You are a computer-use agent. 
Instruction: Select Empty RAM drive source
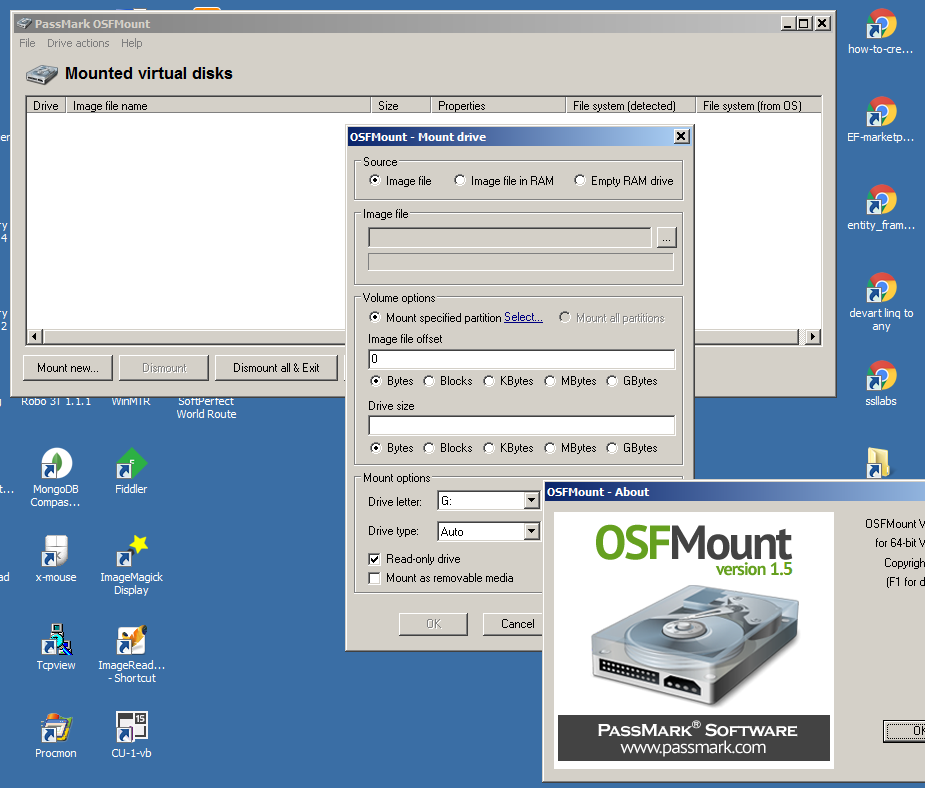[x=579, y=180]
